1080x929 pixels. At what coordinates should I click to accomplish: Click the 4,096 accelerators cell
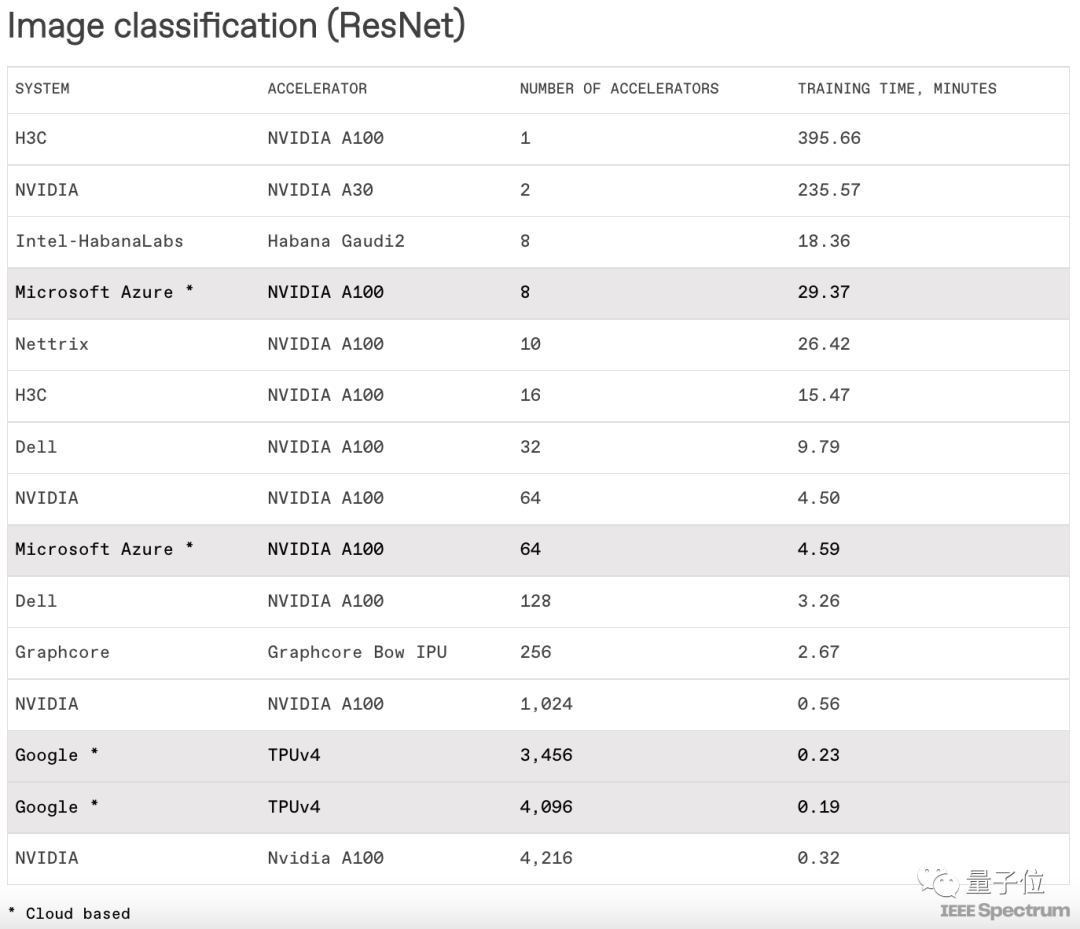coord(546,807)
